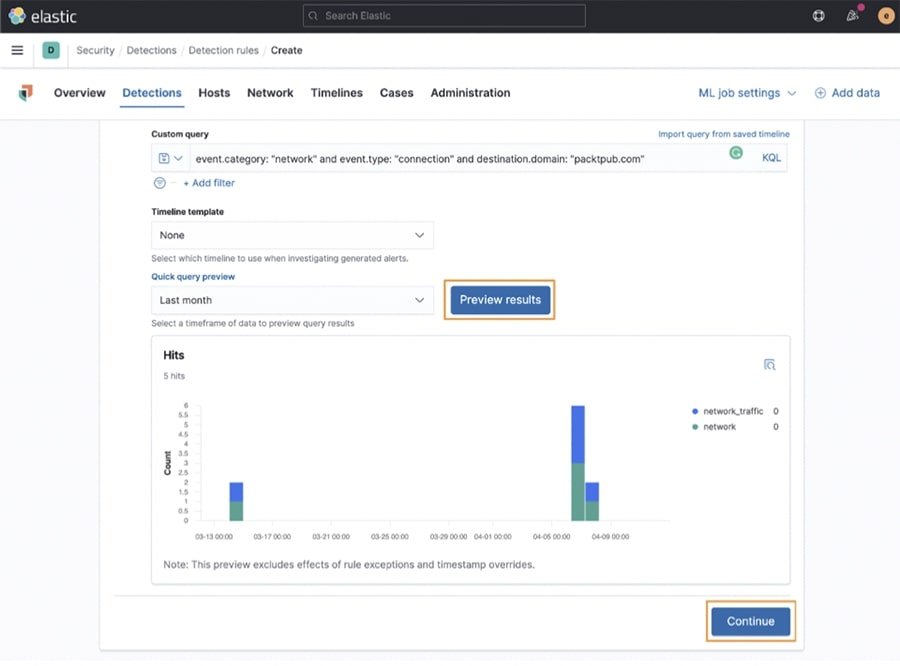The height and width of the screenshot is (666, 900).
Task: Switch to the Hosts tab
Action: [x=214, y=93]
